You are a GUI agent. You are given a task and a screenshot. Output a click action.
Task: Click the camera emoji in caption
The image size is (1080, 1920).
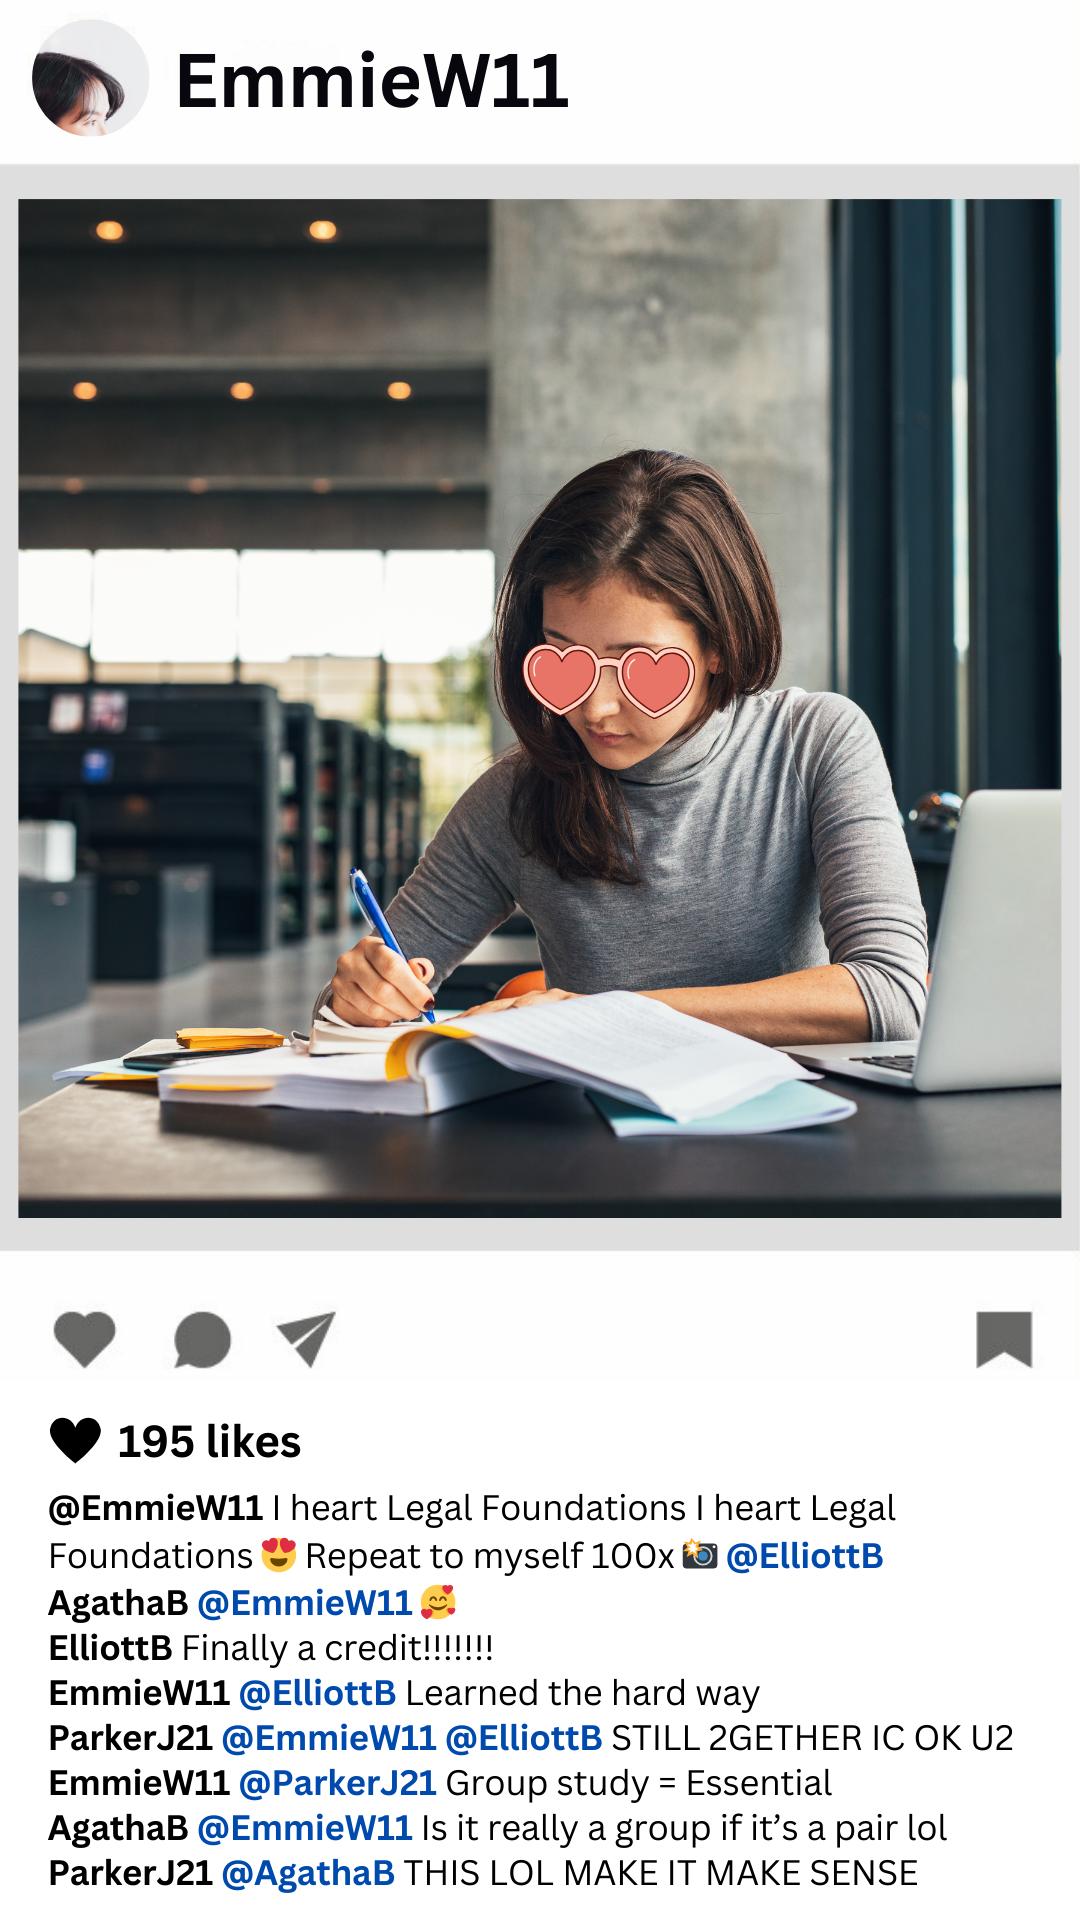(x=700, y=1555)
